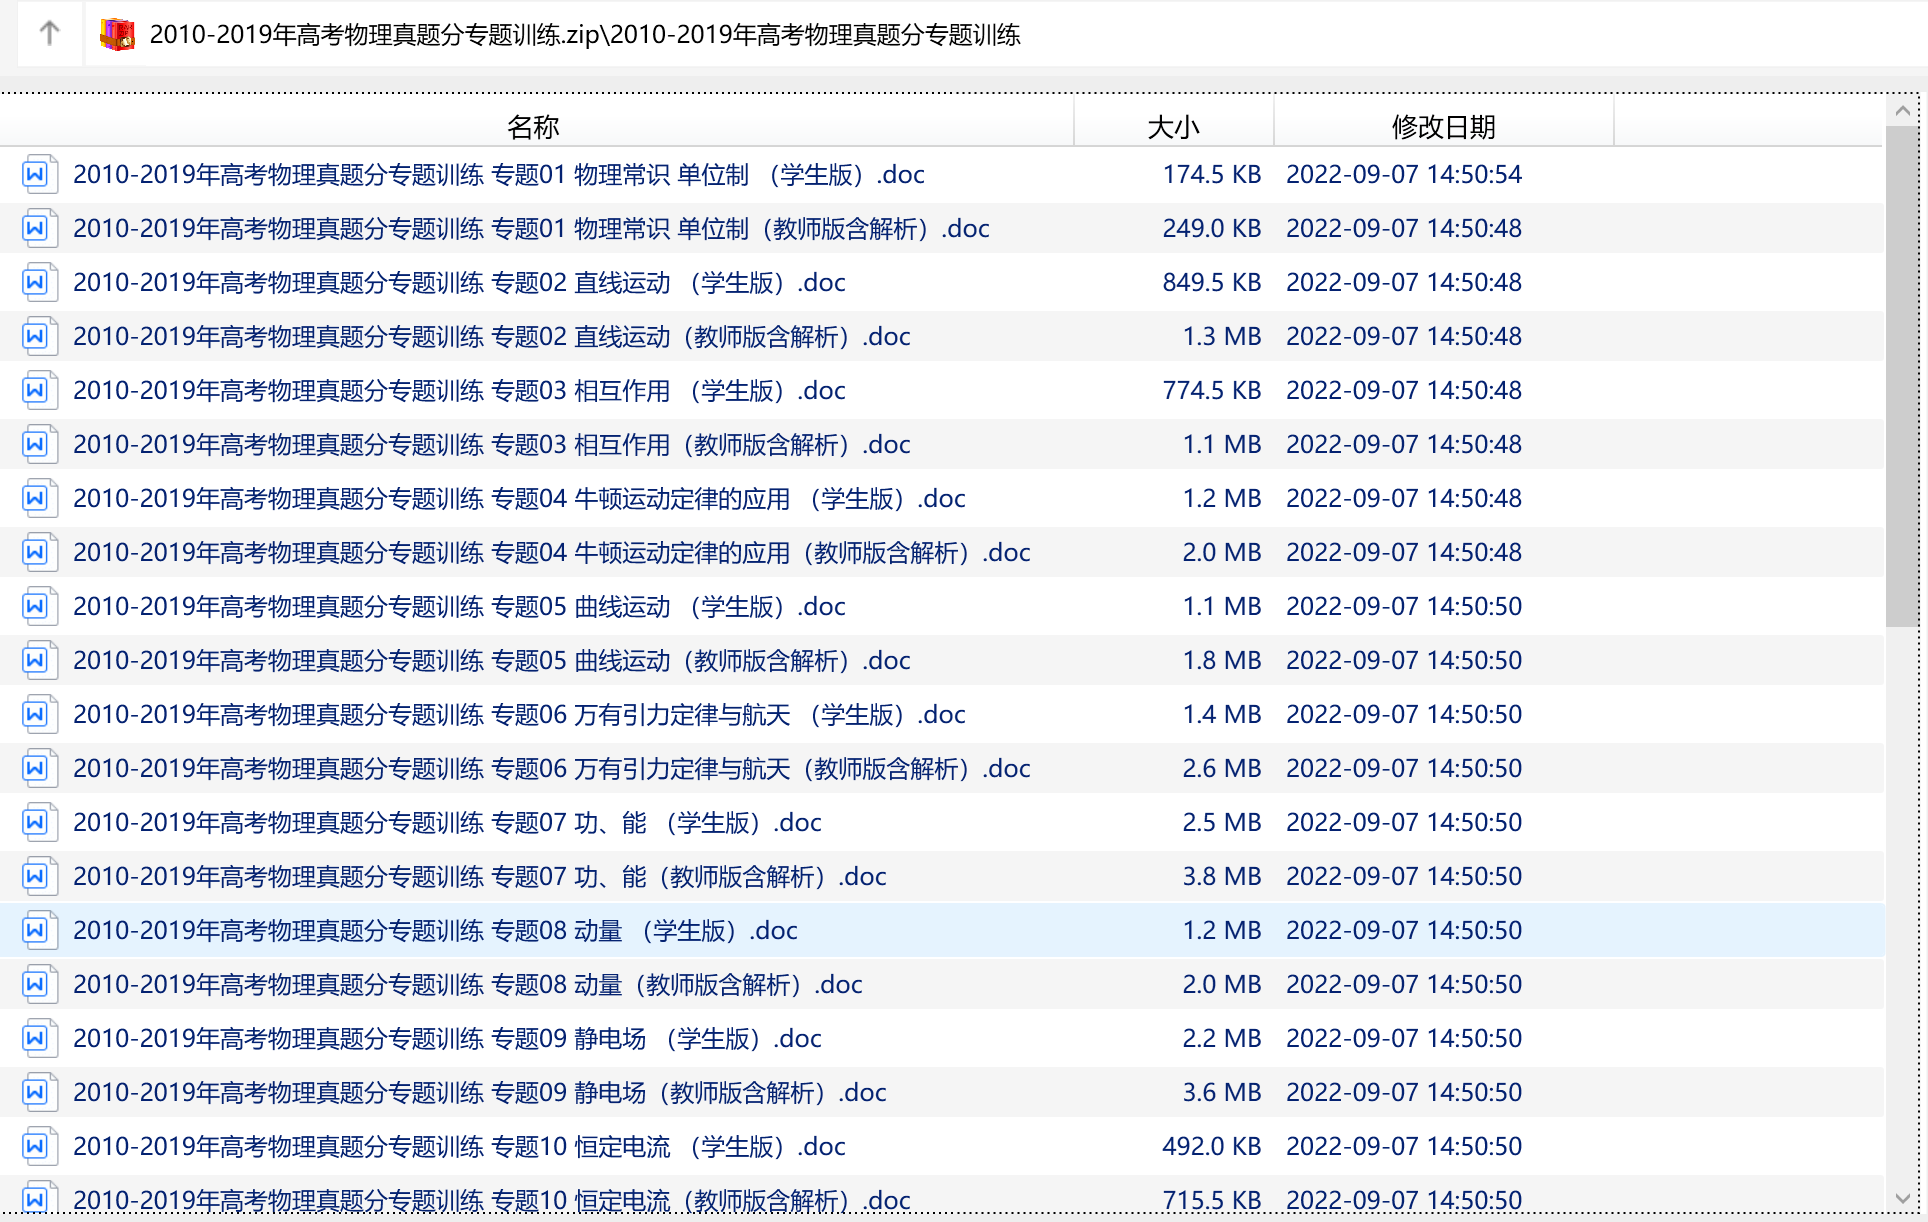Click the WinRAR archive icon in path bar

[117, 34]
